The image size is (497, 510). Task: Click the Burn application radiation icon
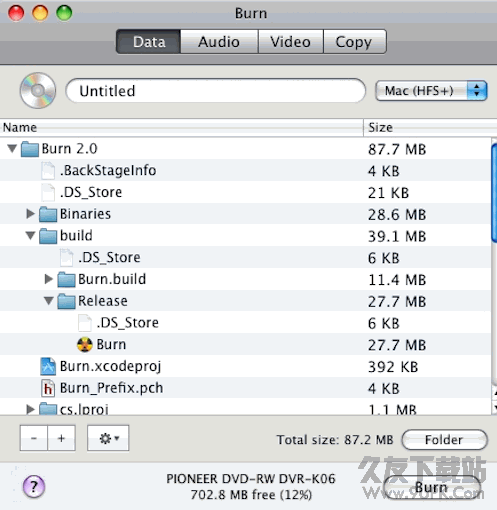click(x=85, y=344)
